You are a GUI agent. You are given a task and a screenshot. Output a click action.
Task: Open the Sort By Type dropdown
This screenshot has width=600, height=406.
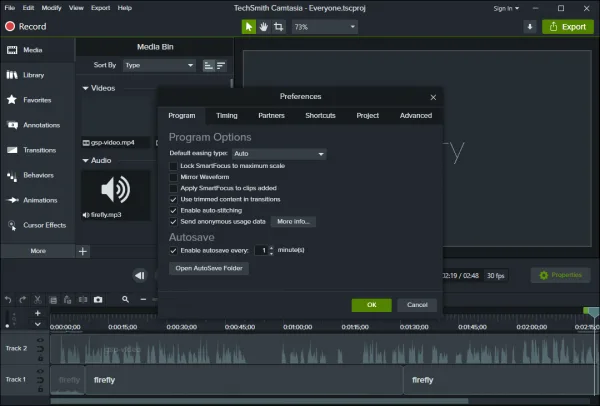[x=160, y=65]
